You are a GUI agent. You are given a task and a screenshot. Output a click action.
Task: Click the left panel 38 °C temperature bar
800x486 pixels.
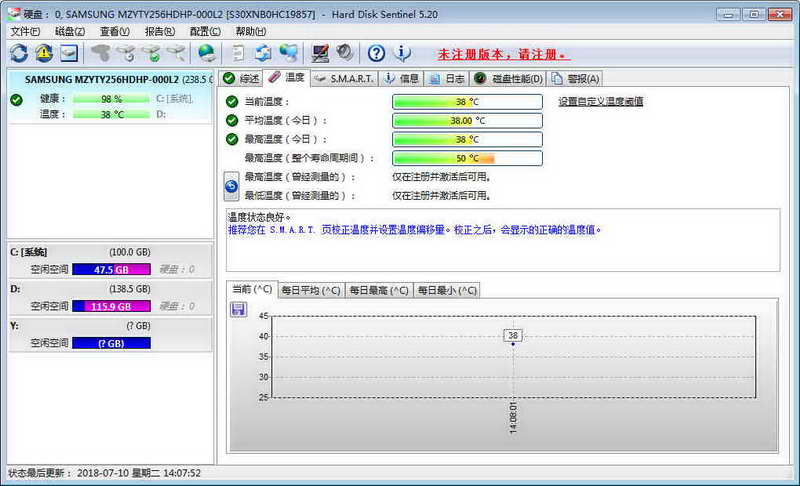111,115
